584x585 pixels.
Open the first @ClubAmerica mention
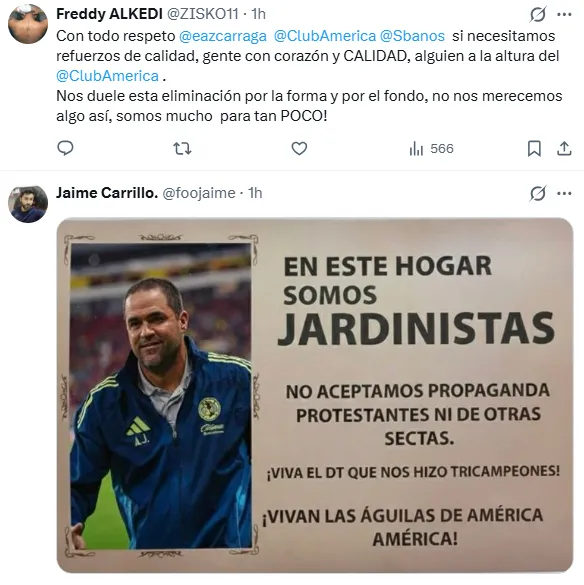pos(325,36)
